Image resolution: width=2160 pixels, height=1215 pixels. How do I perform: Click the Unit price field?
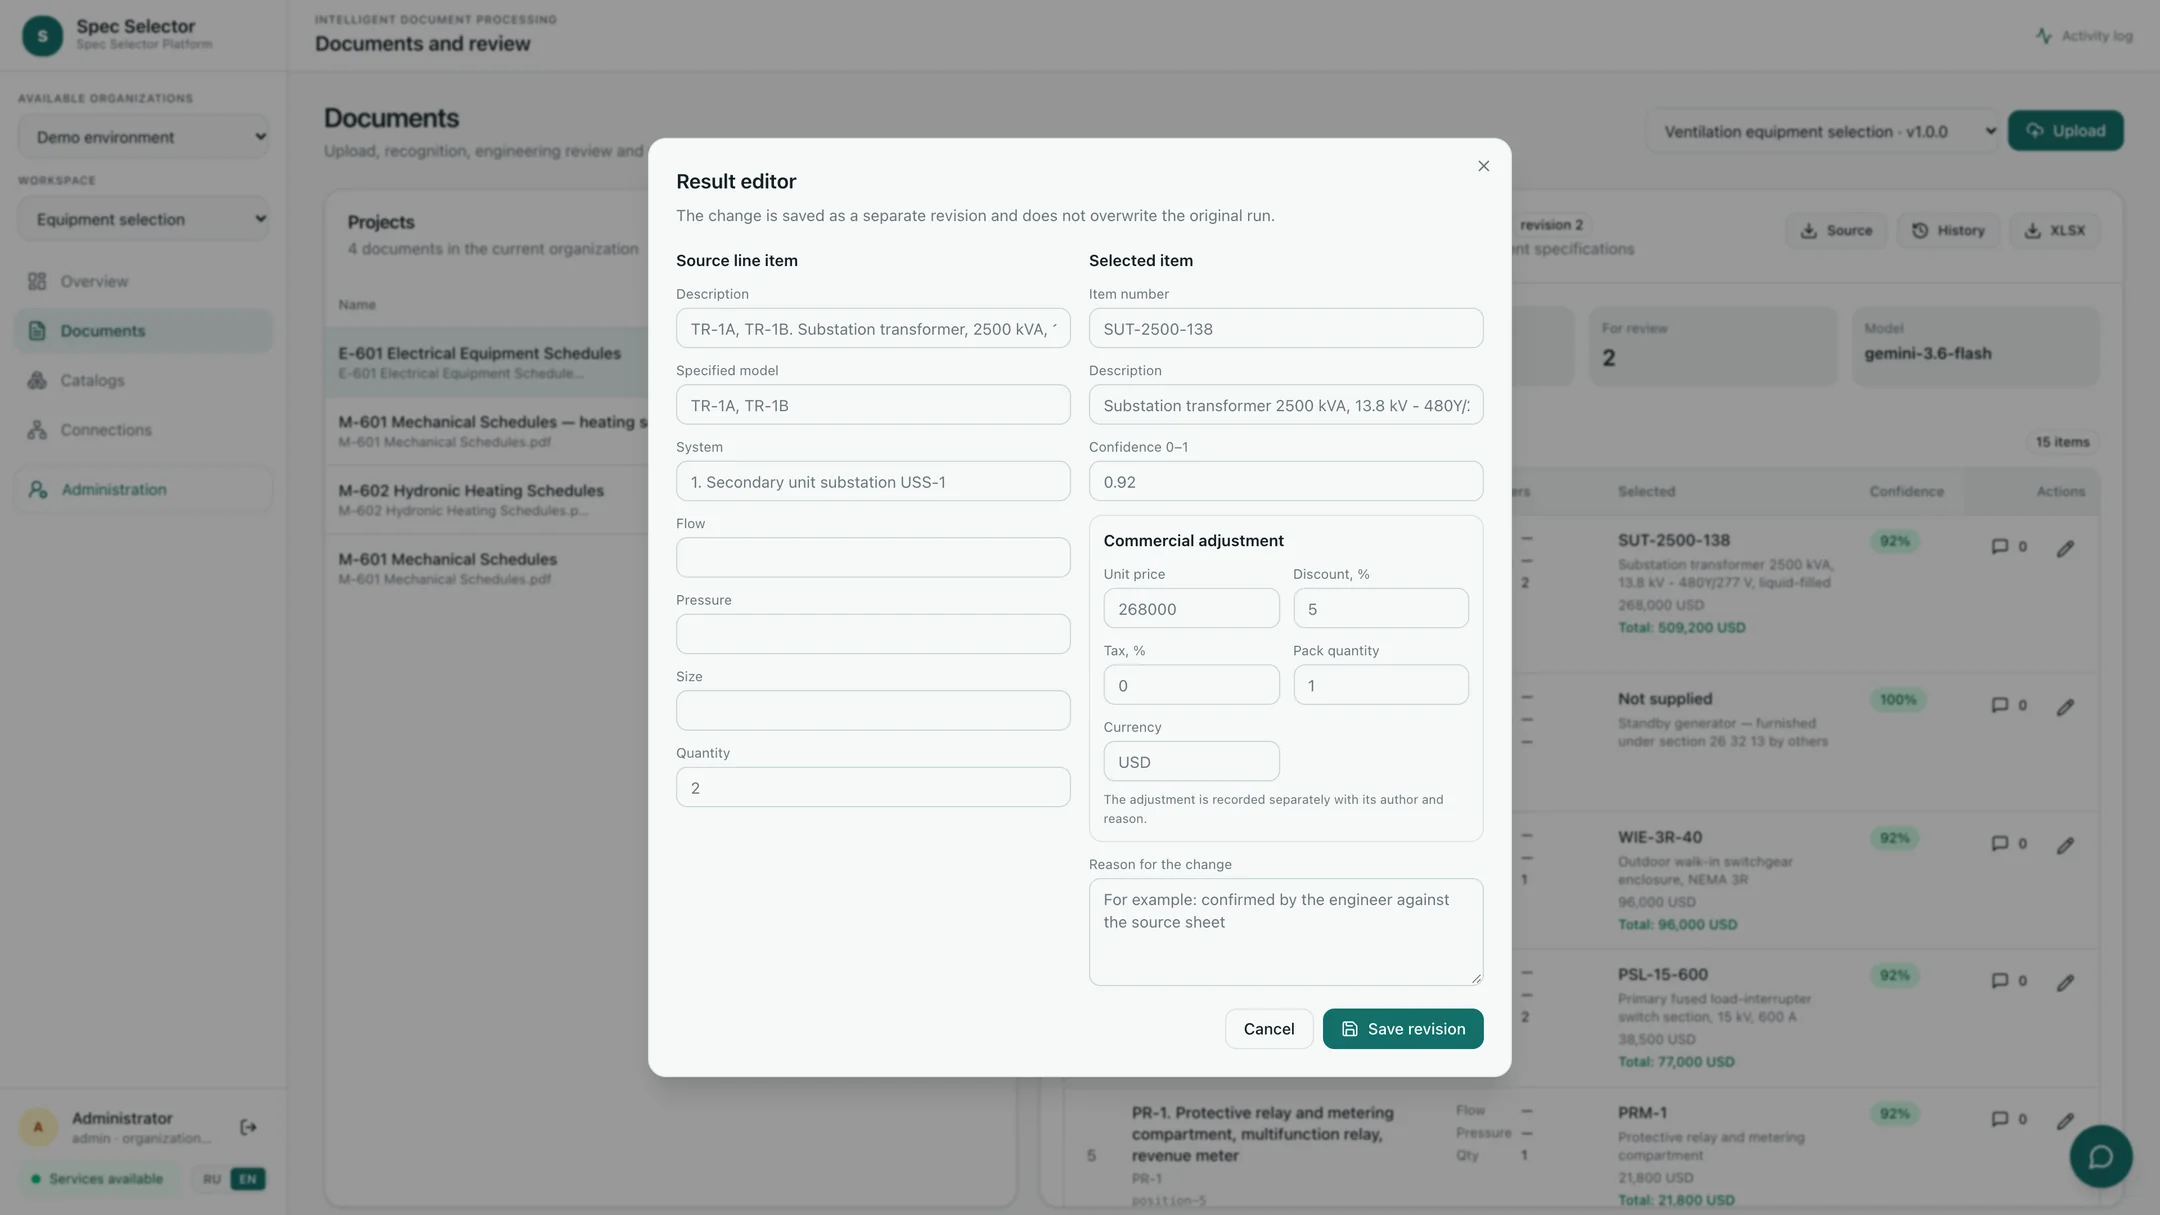(1190, 609)
